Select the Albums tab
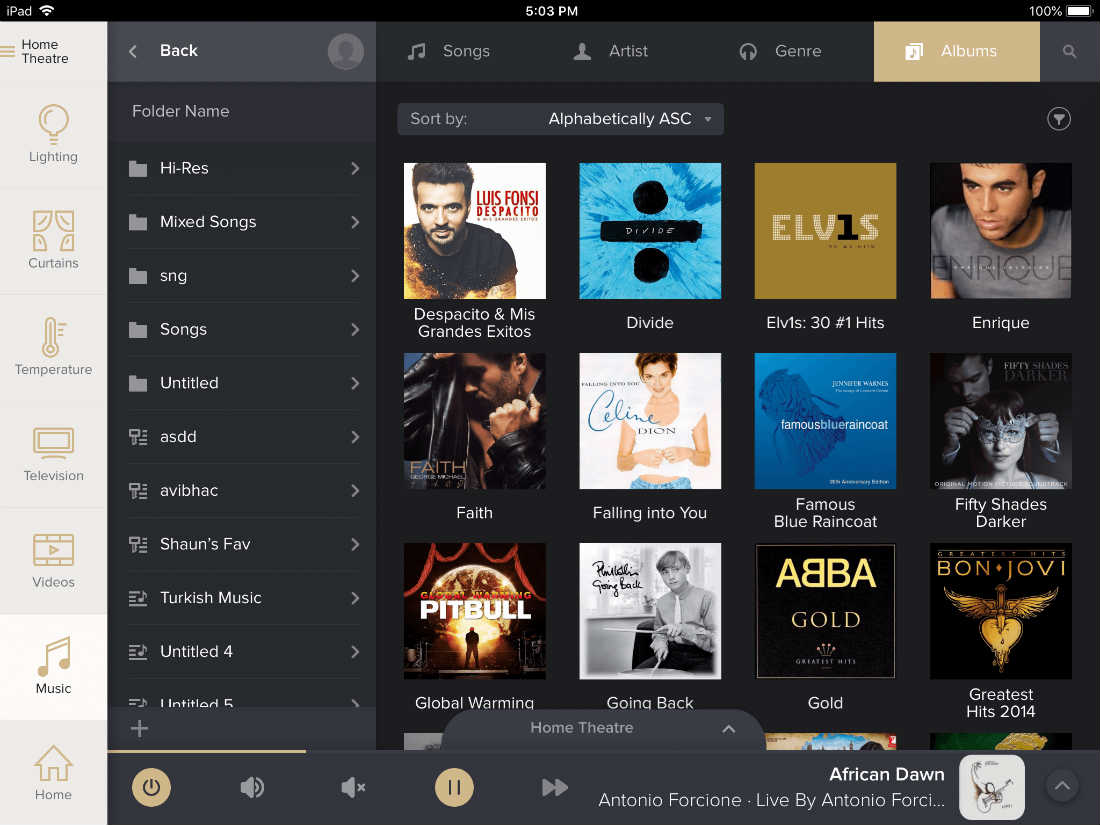The image size is (1100, 825). coord(957,51)
